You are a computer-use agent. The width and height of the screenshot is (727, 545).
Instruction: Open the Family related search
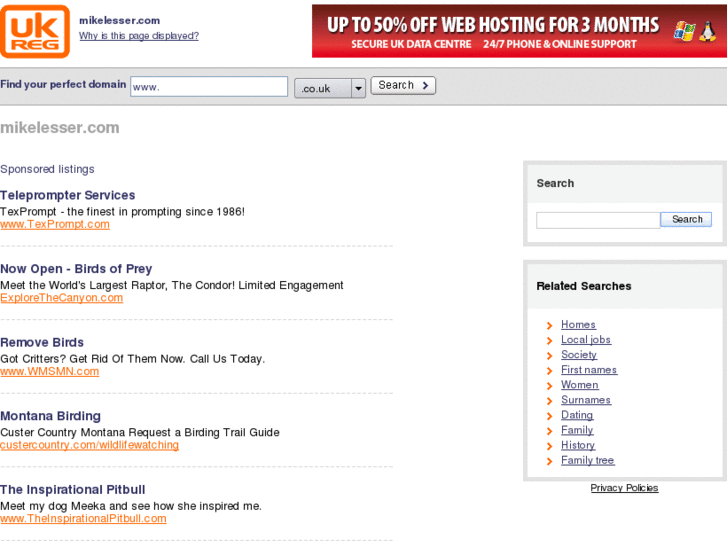pos(577,430)
